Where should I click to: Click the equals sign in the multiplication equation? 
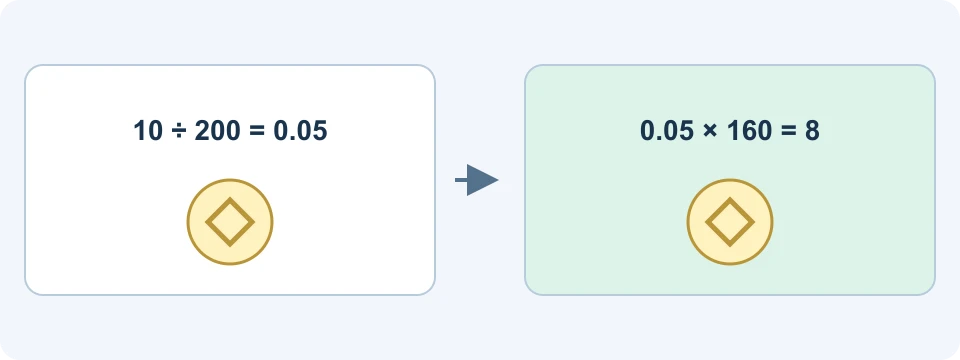pos(789,132)
